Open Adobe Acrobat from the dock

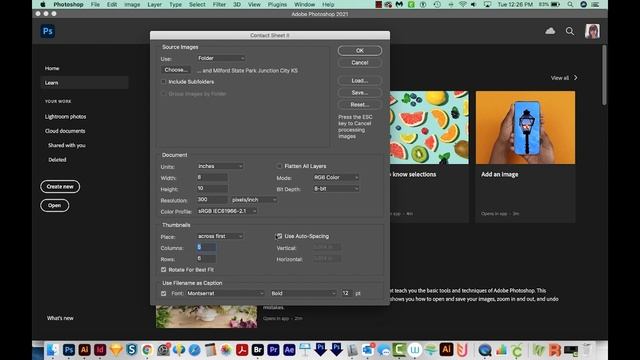click(242, 350)
